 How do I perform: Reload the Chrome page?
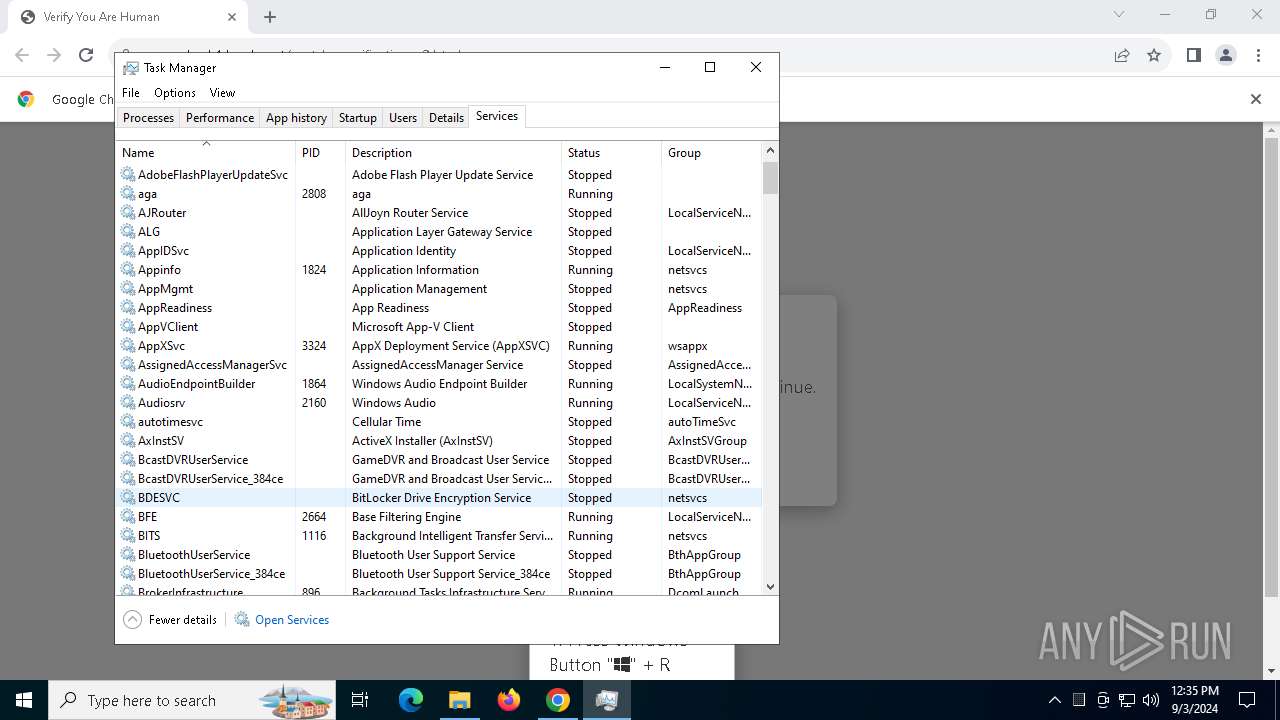(86, 55)
